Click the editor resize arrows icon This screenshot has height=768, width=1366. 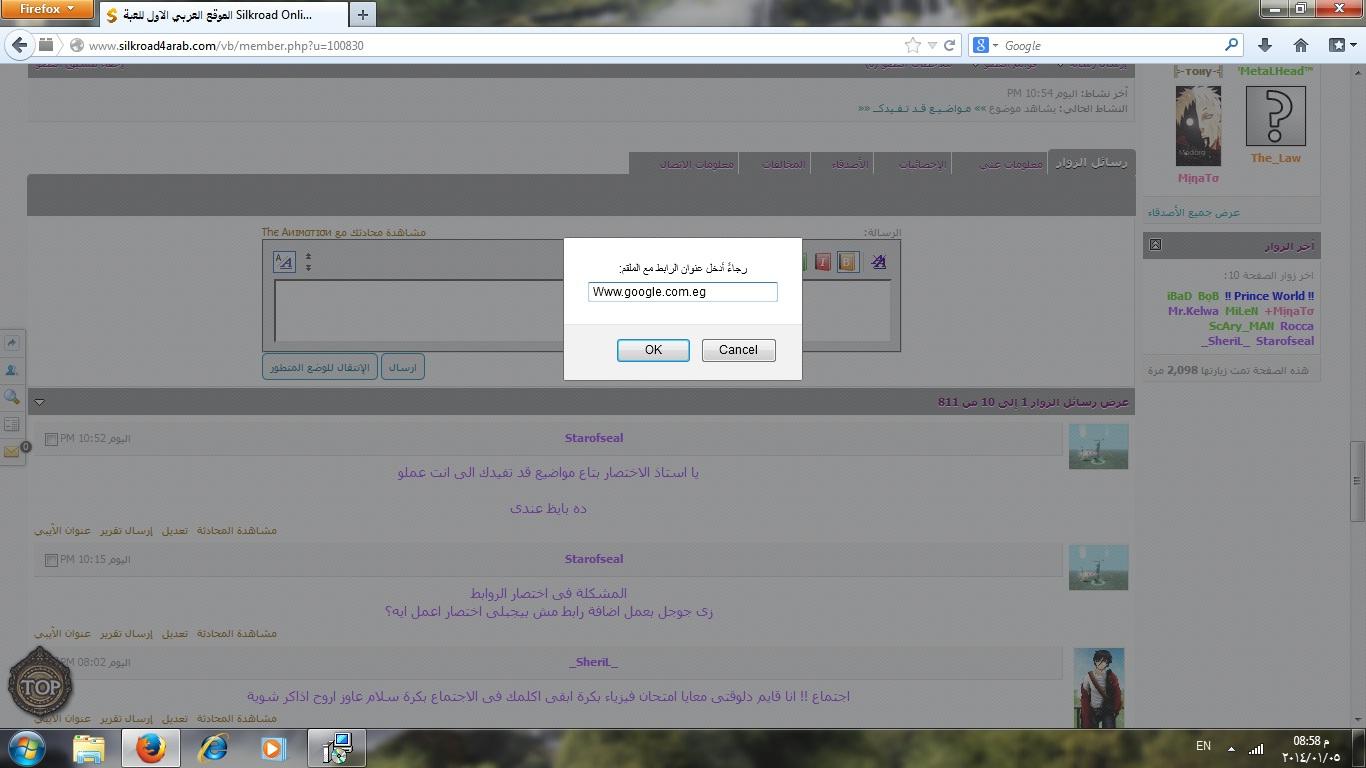308,262
